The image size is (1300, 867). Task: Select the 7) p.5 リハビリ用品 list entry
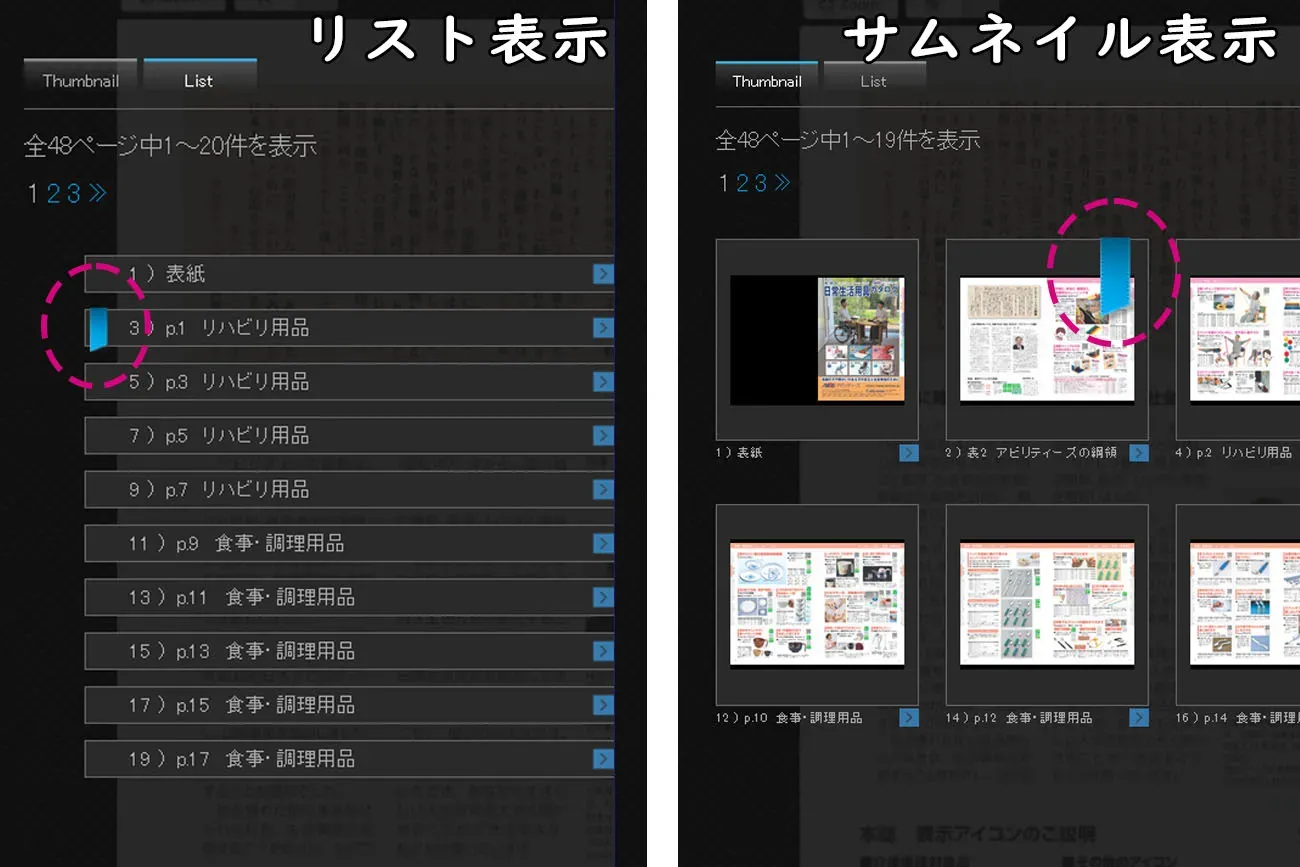[340, 436]
